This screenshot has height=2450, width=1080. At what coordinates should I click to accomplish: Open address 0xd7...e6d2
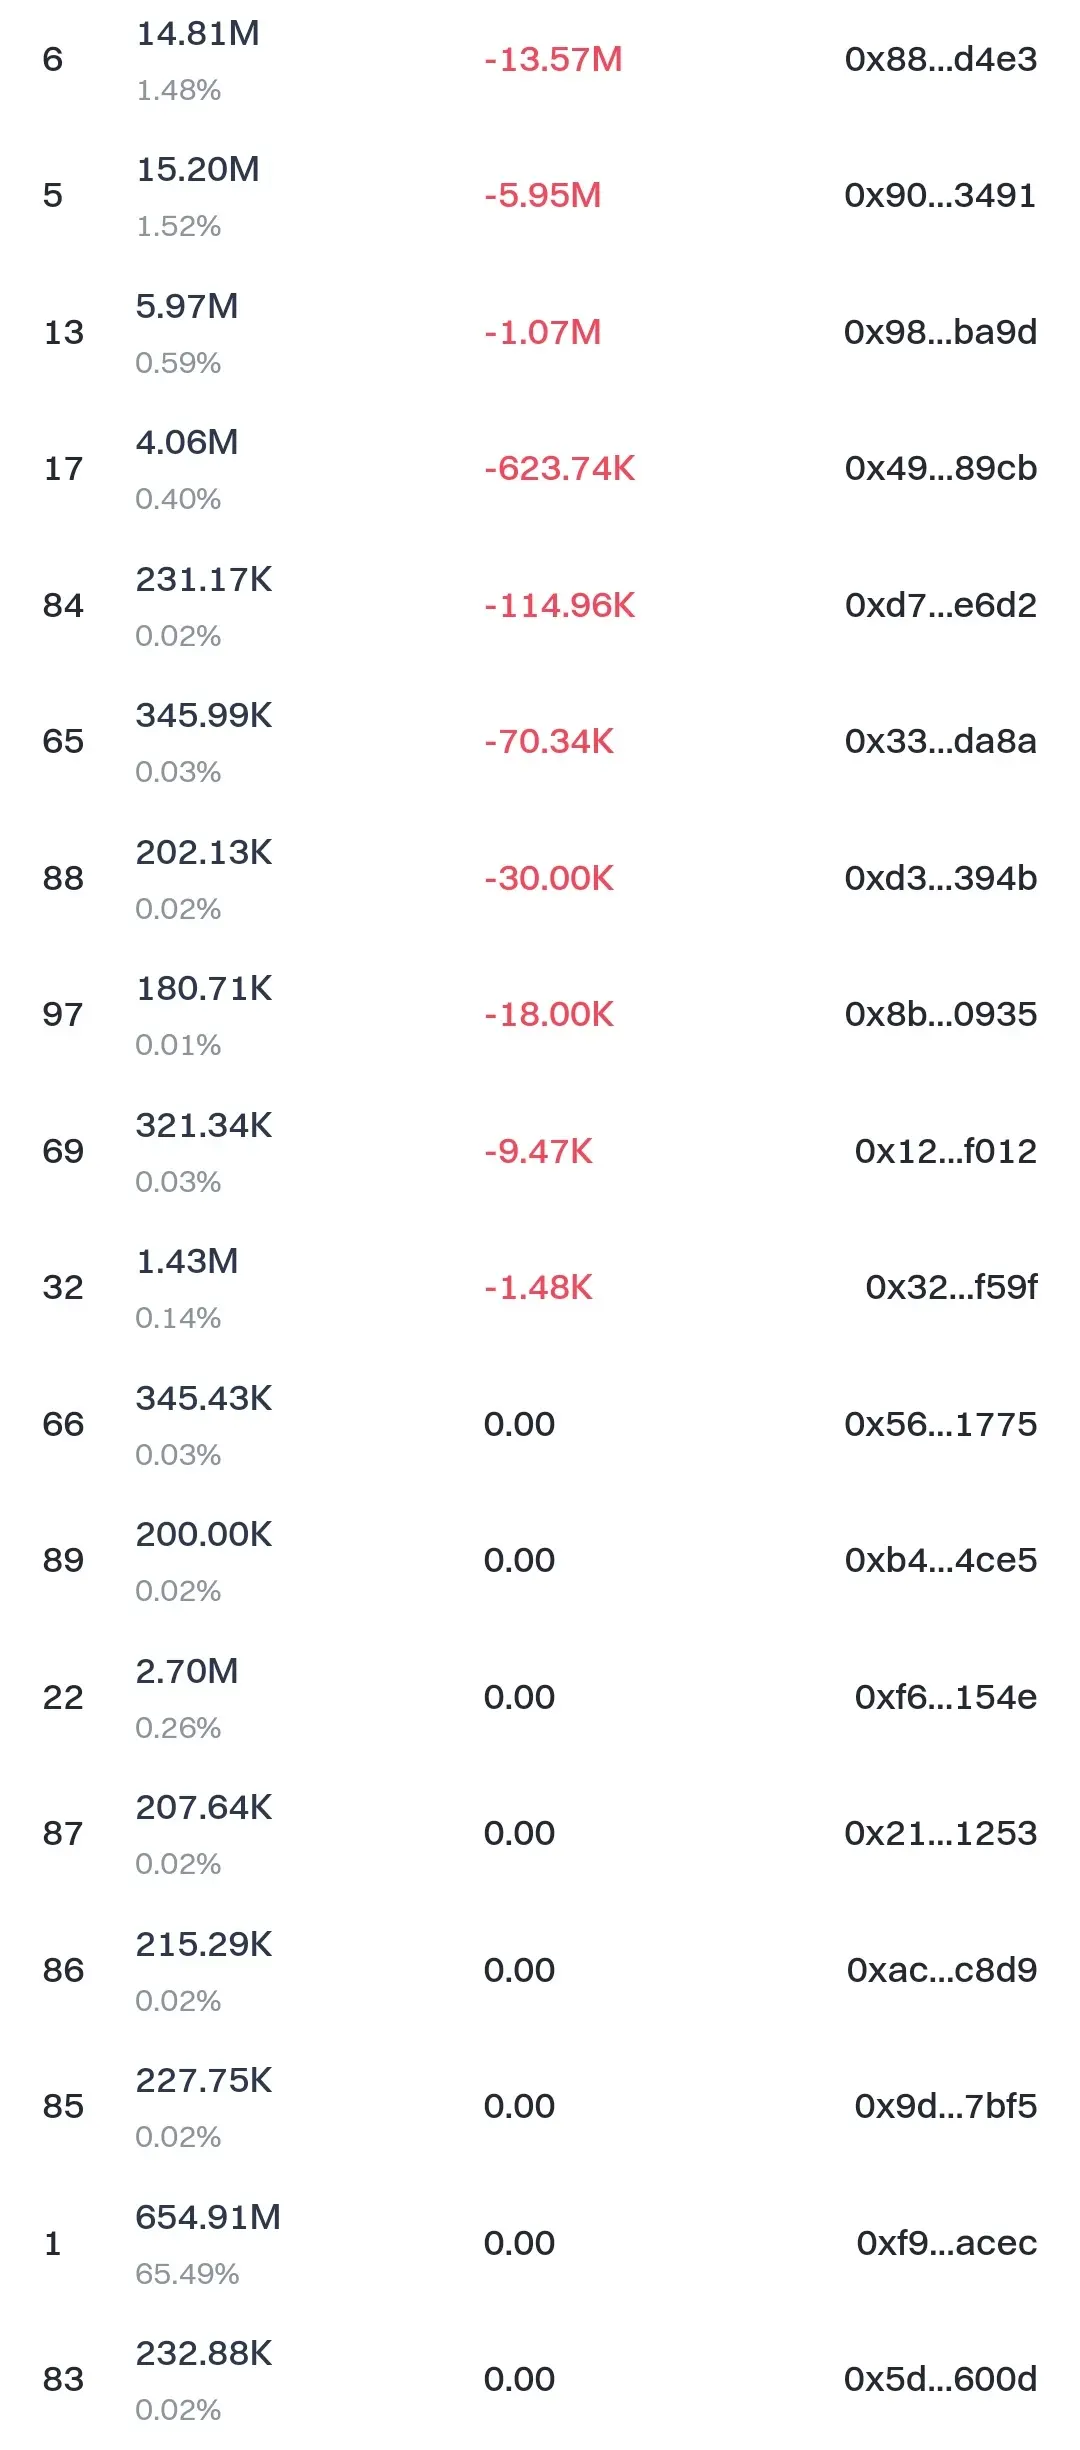[x=940, y=605]
